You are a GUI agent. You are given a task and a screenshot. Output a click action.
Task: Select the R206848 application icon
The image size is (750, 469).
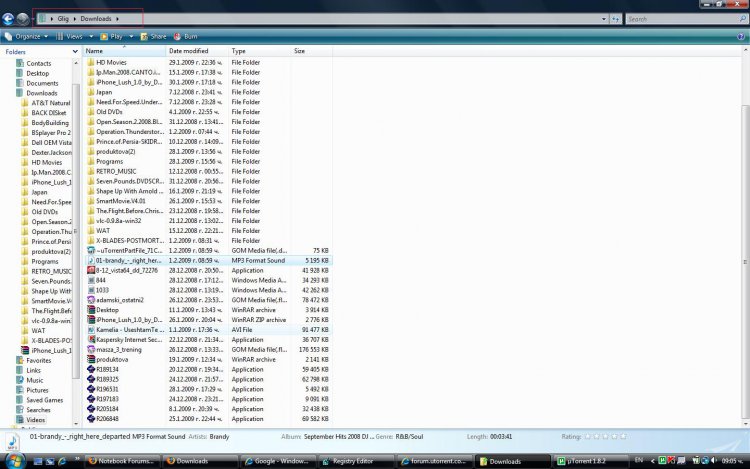tap(90, 419)
